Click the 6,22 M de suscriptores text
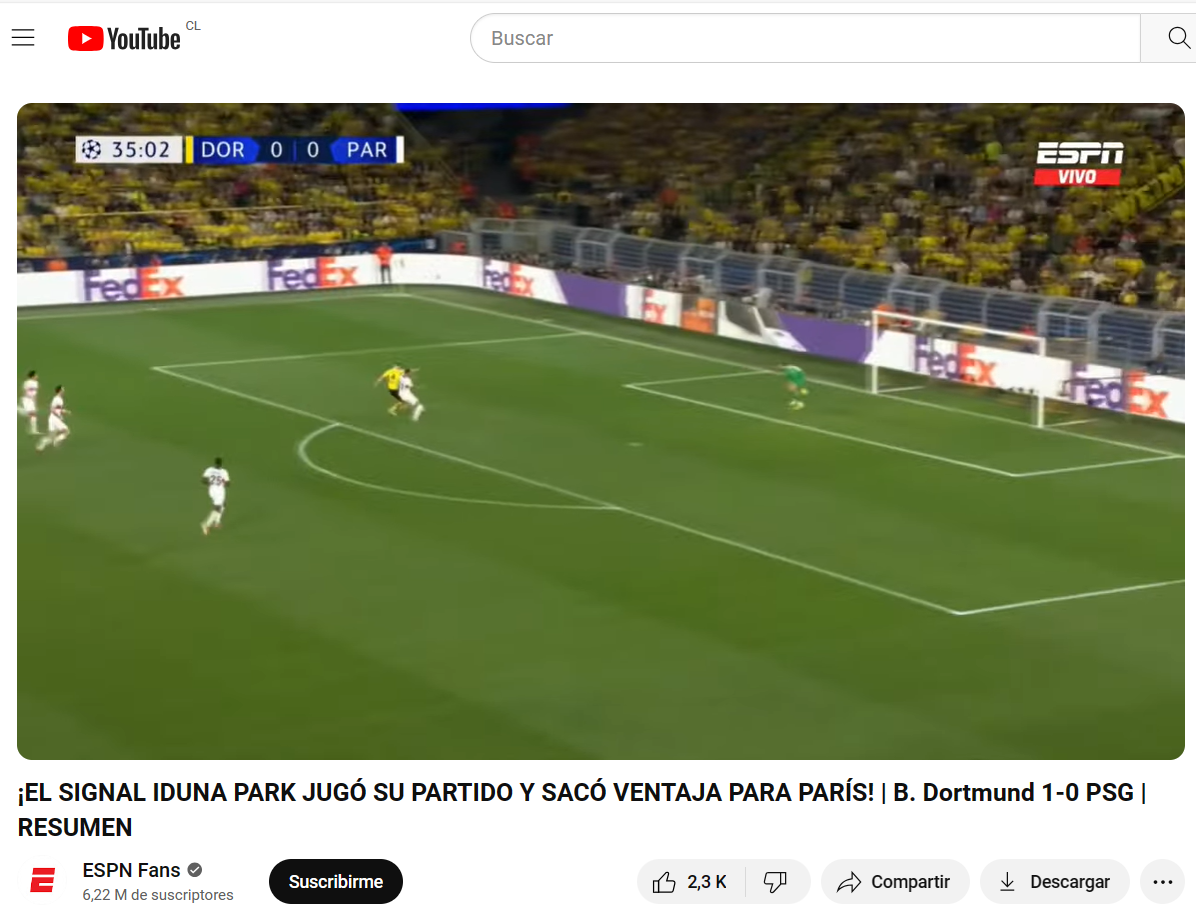The image size is (1196, 910). pos(158,895)
